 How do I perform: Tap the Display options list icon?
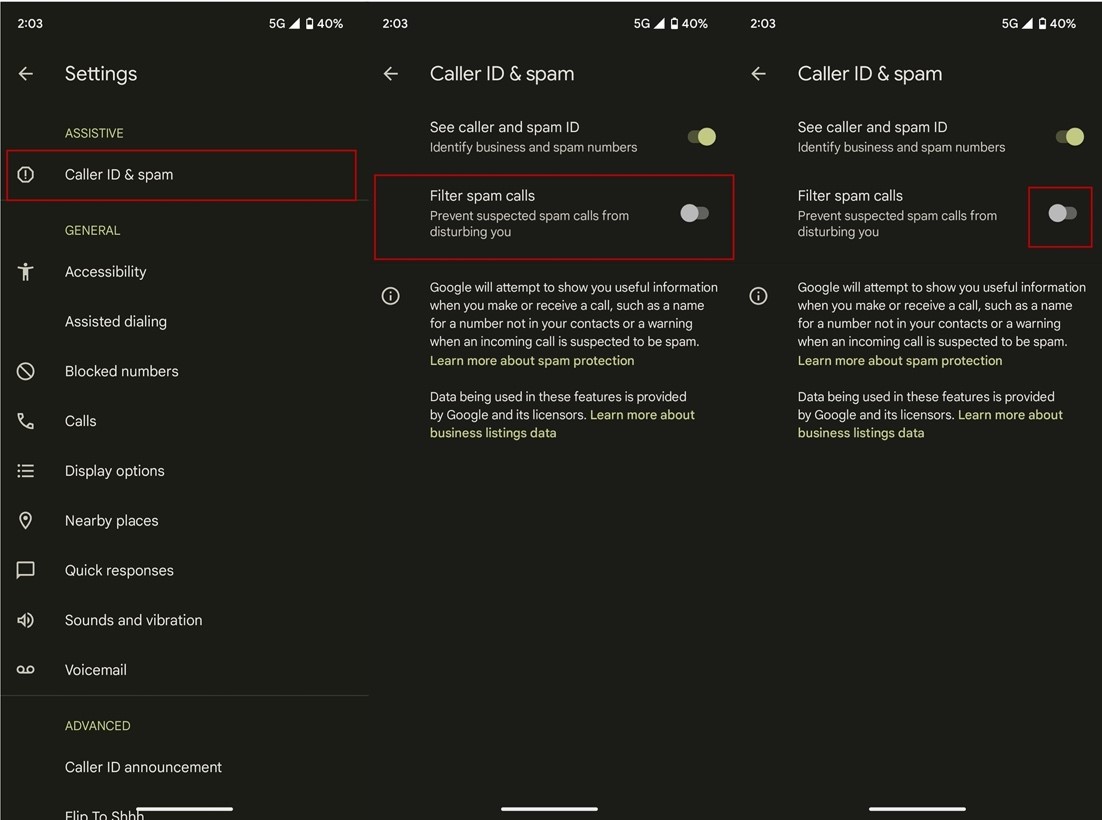click(x=26, y=471)
